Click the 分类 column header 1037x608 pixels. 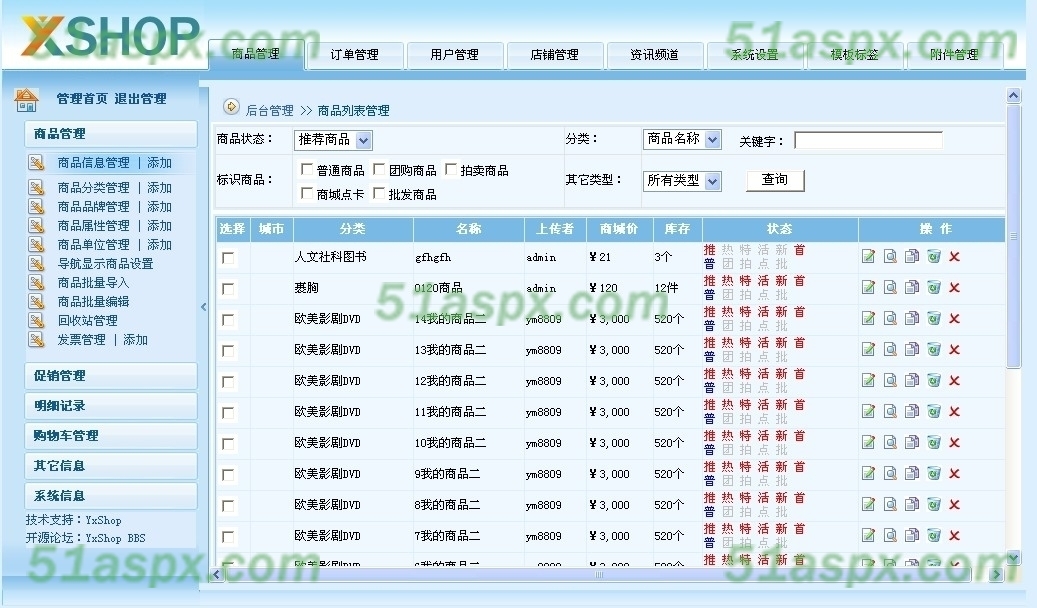pyautogui.click(x=353, y=229)
